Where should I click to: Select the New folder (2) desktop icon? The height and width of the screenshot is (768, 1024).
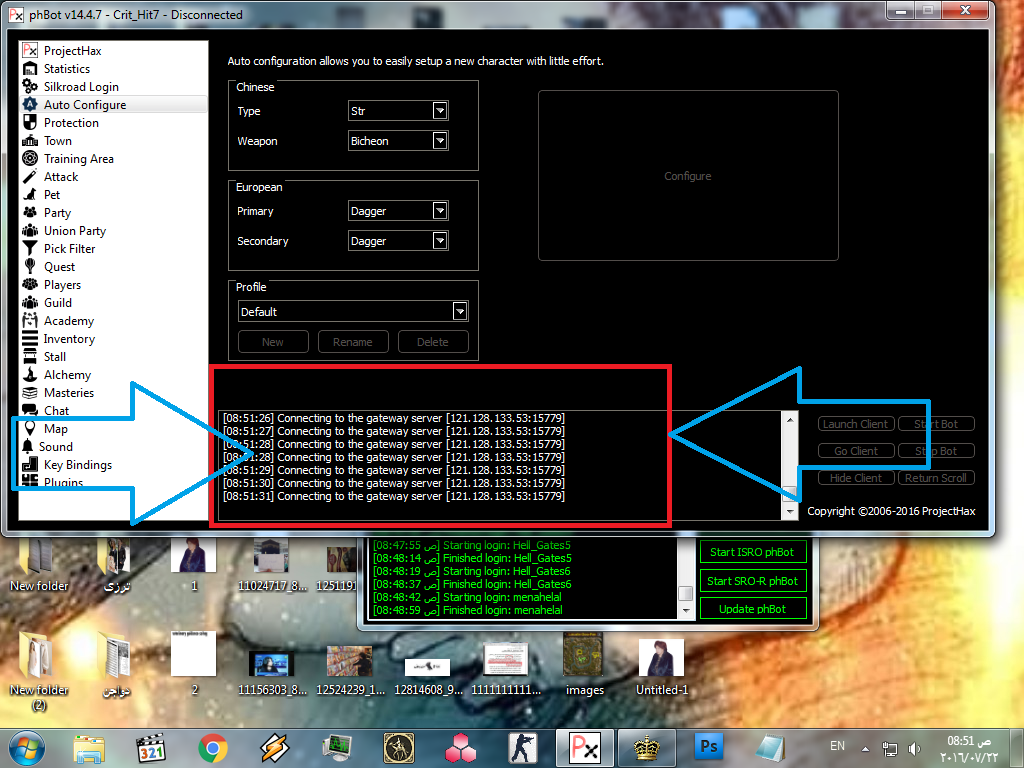click(39, 671)
